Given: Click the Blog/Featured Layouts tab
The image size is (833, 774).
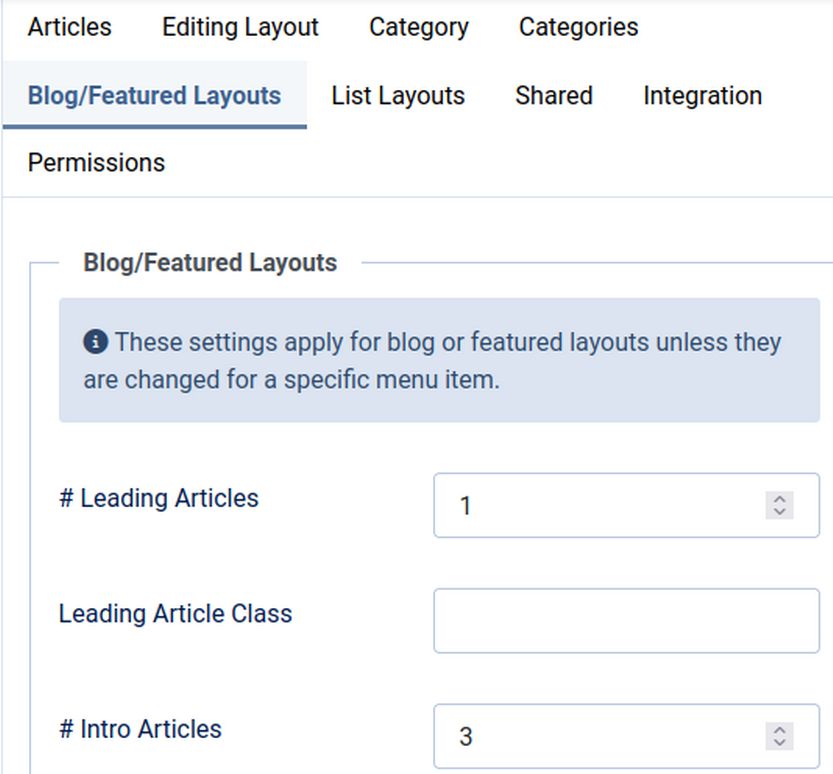Looking at the screenshot, I should (x=154, y=96).
